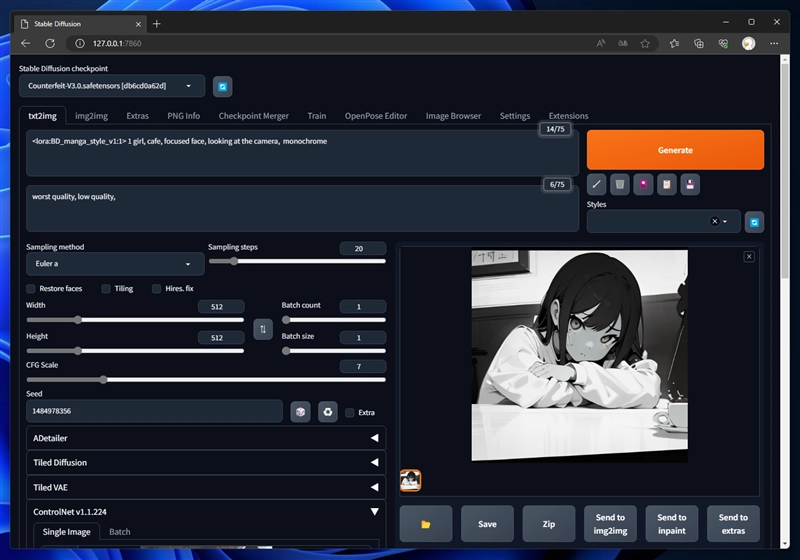Collapse the ControlNet v1.1.224 section
The width and height of the screenshot is (800, 560).
tap(206, 512)
